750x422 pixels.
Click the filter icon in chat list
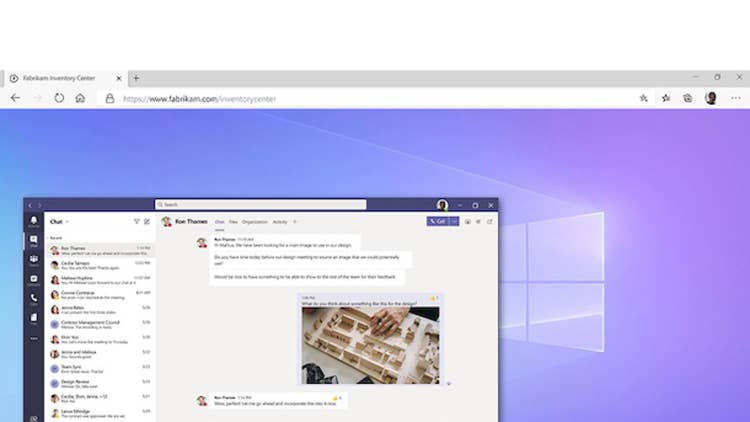click(x=137, y=221)
